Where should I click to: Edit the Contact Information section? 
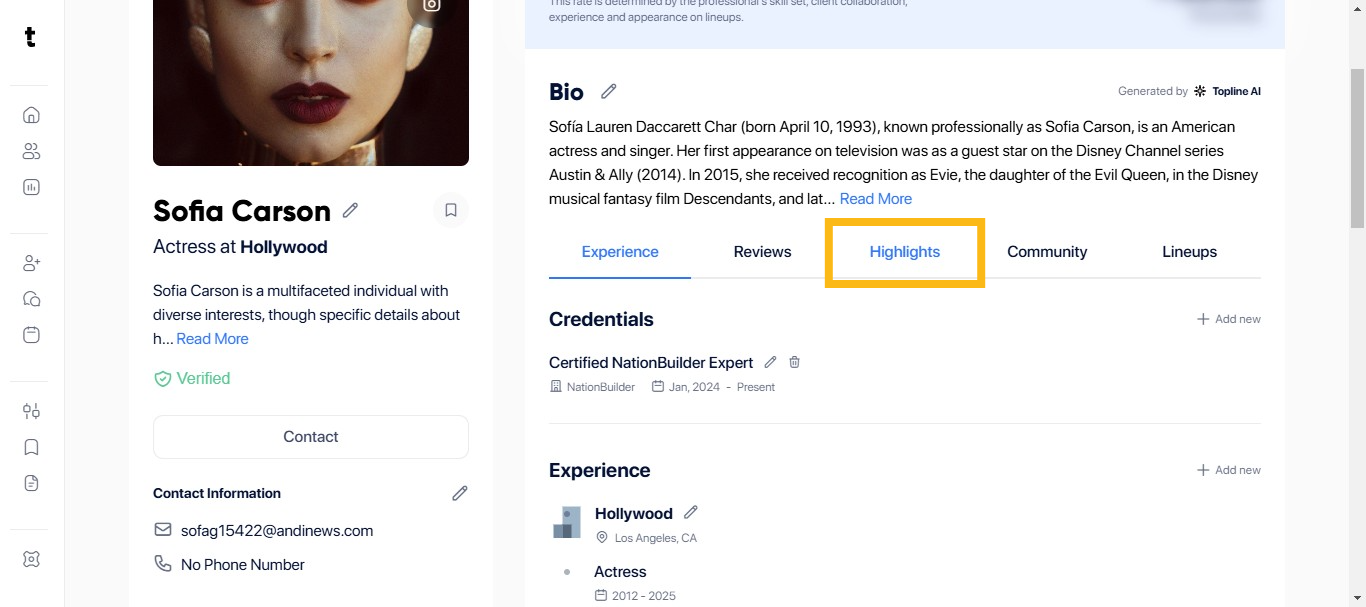tap(459, 493)
